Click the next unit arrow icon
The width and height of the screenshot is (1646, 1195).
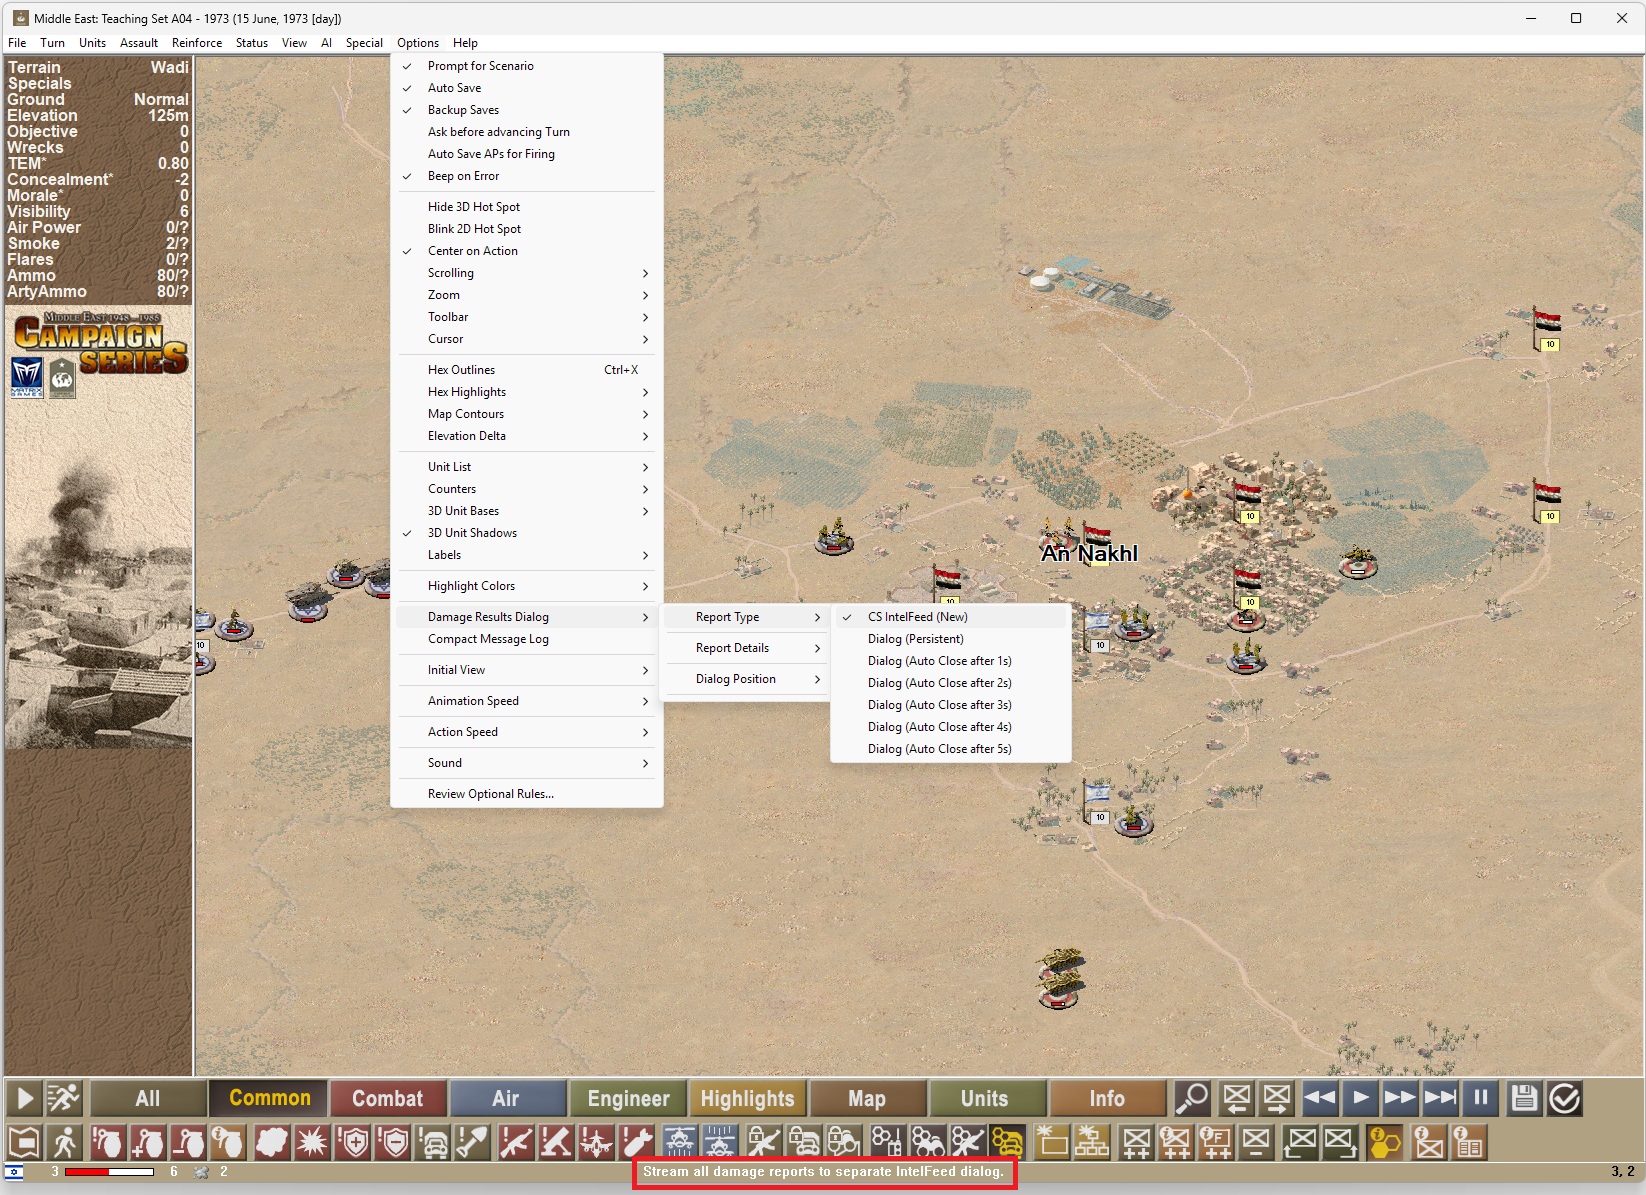[1277, 1098]
